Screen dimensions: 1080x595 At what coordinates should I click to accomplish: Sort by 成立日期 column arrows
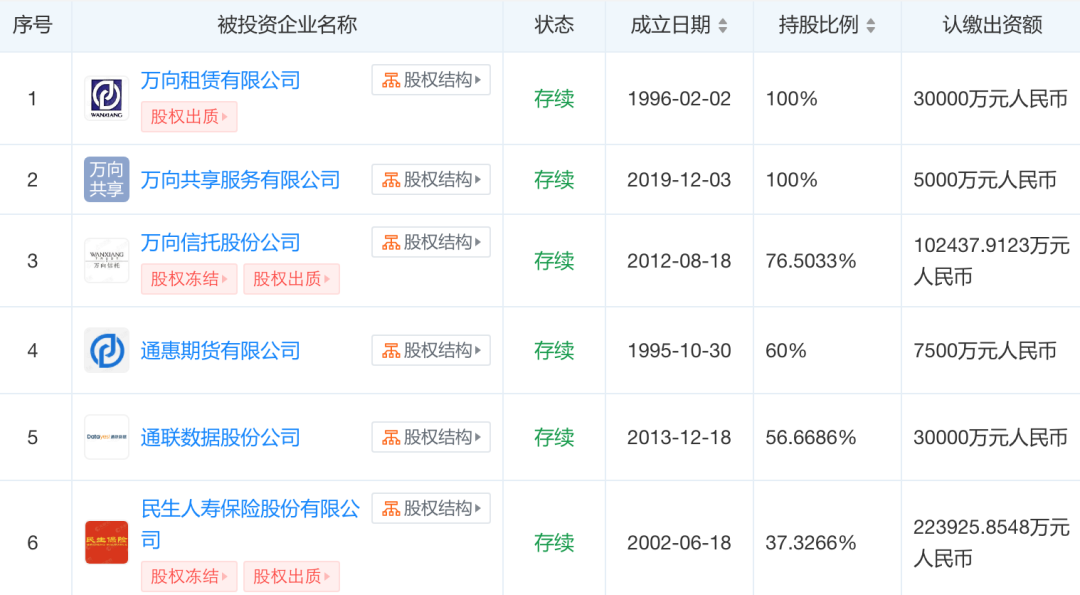[723, 26]
